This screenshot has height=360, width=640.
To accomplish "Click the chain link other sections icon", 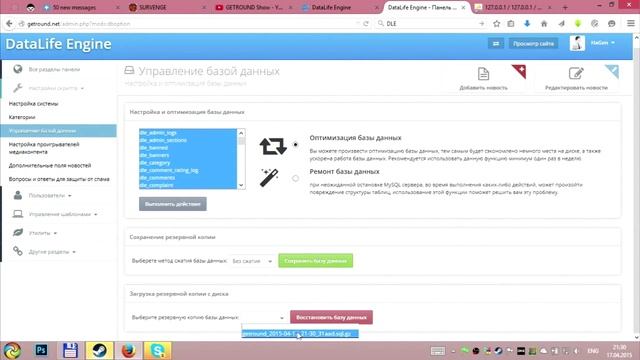I will tap(18, 251).
